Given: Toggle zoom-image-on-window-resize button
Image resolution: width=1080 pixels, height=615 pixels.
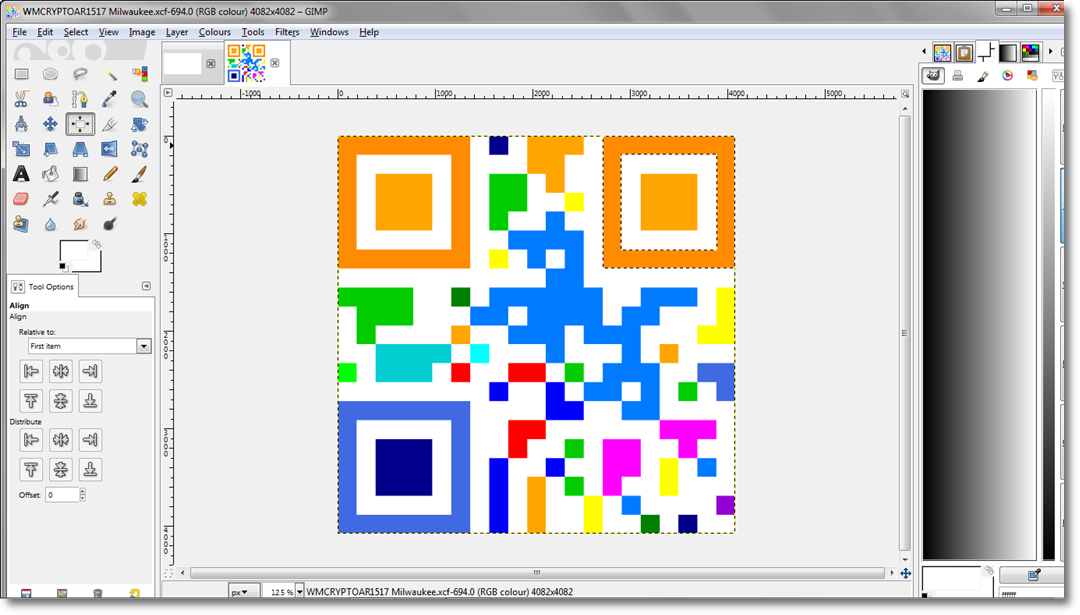Looking at the screenshot, I should (905, 94).
